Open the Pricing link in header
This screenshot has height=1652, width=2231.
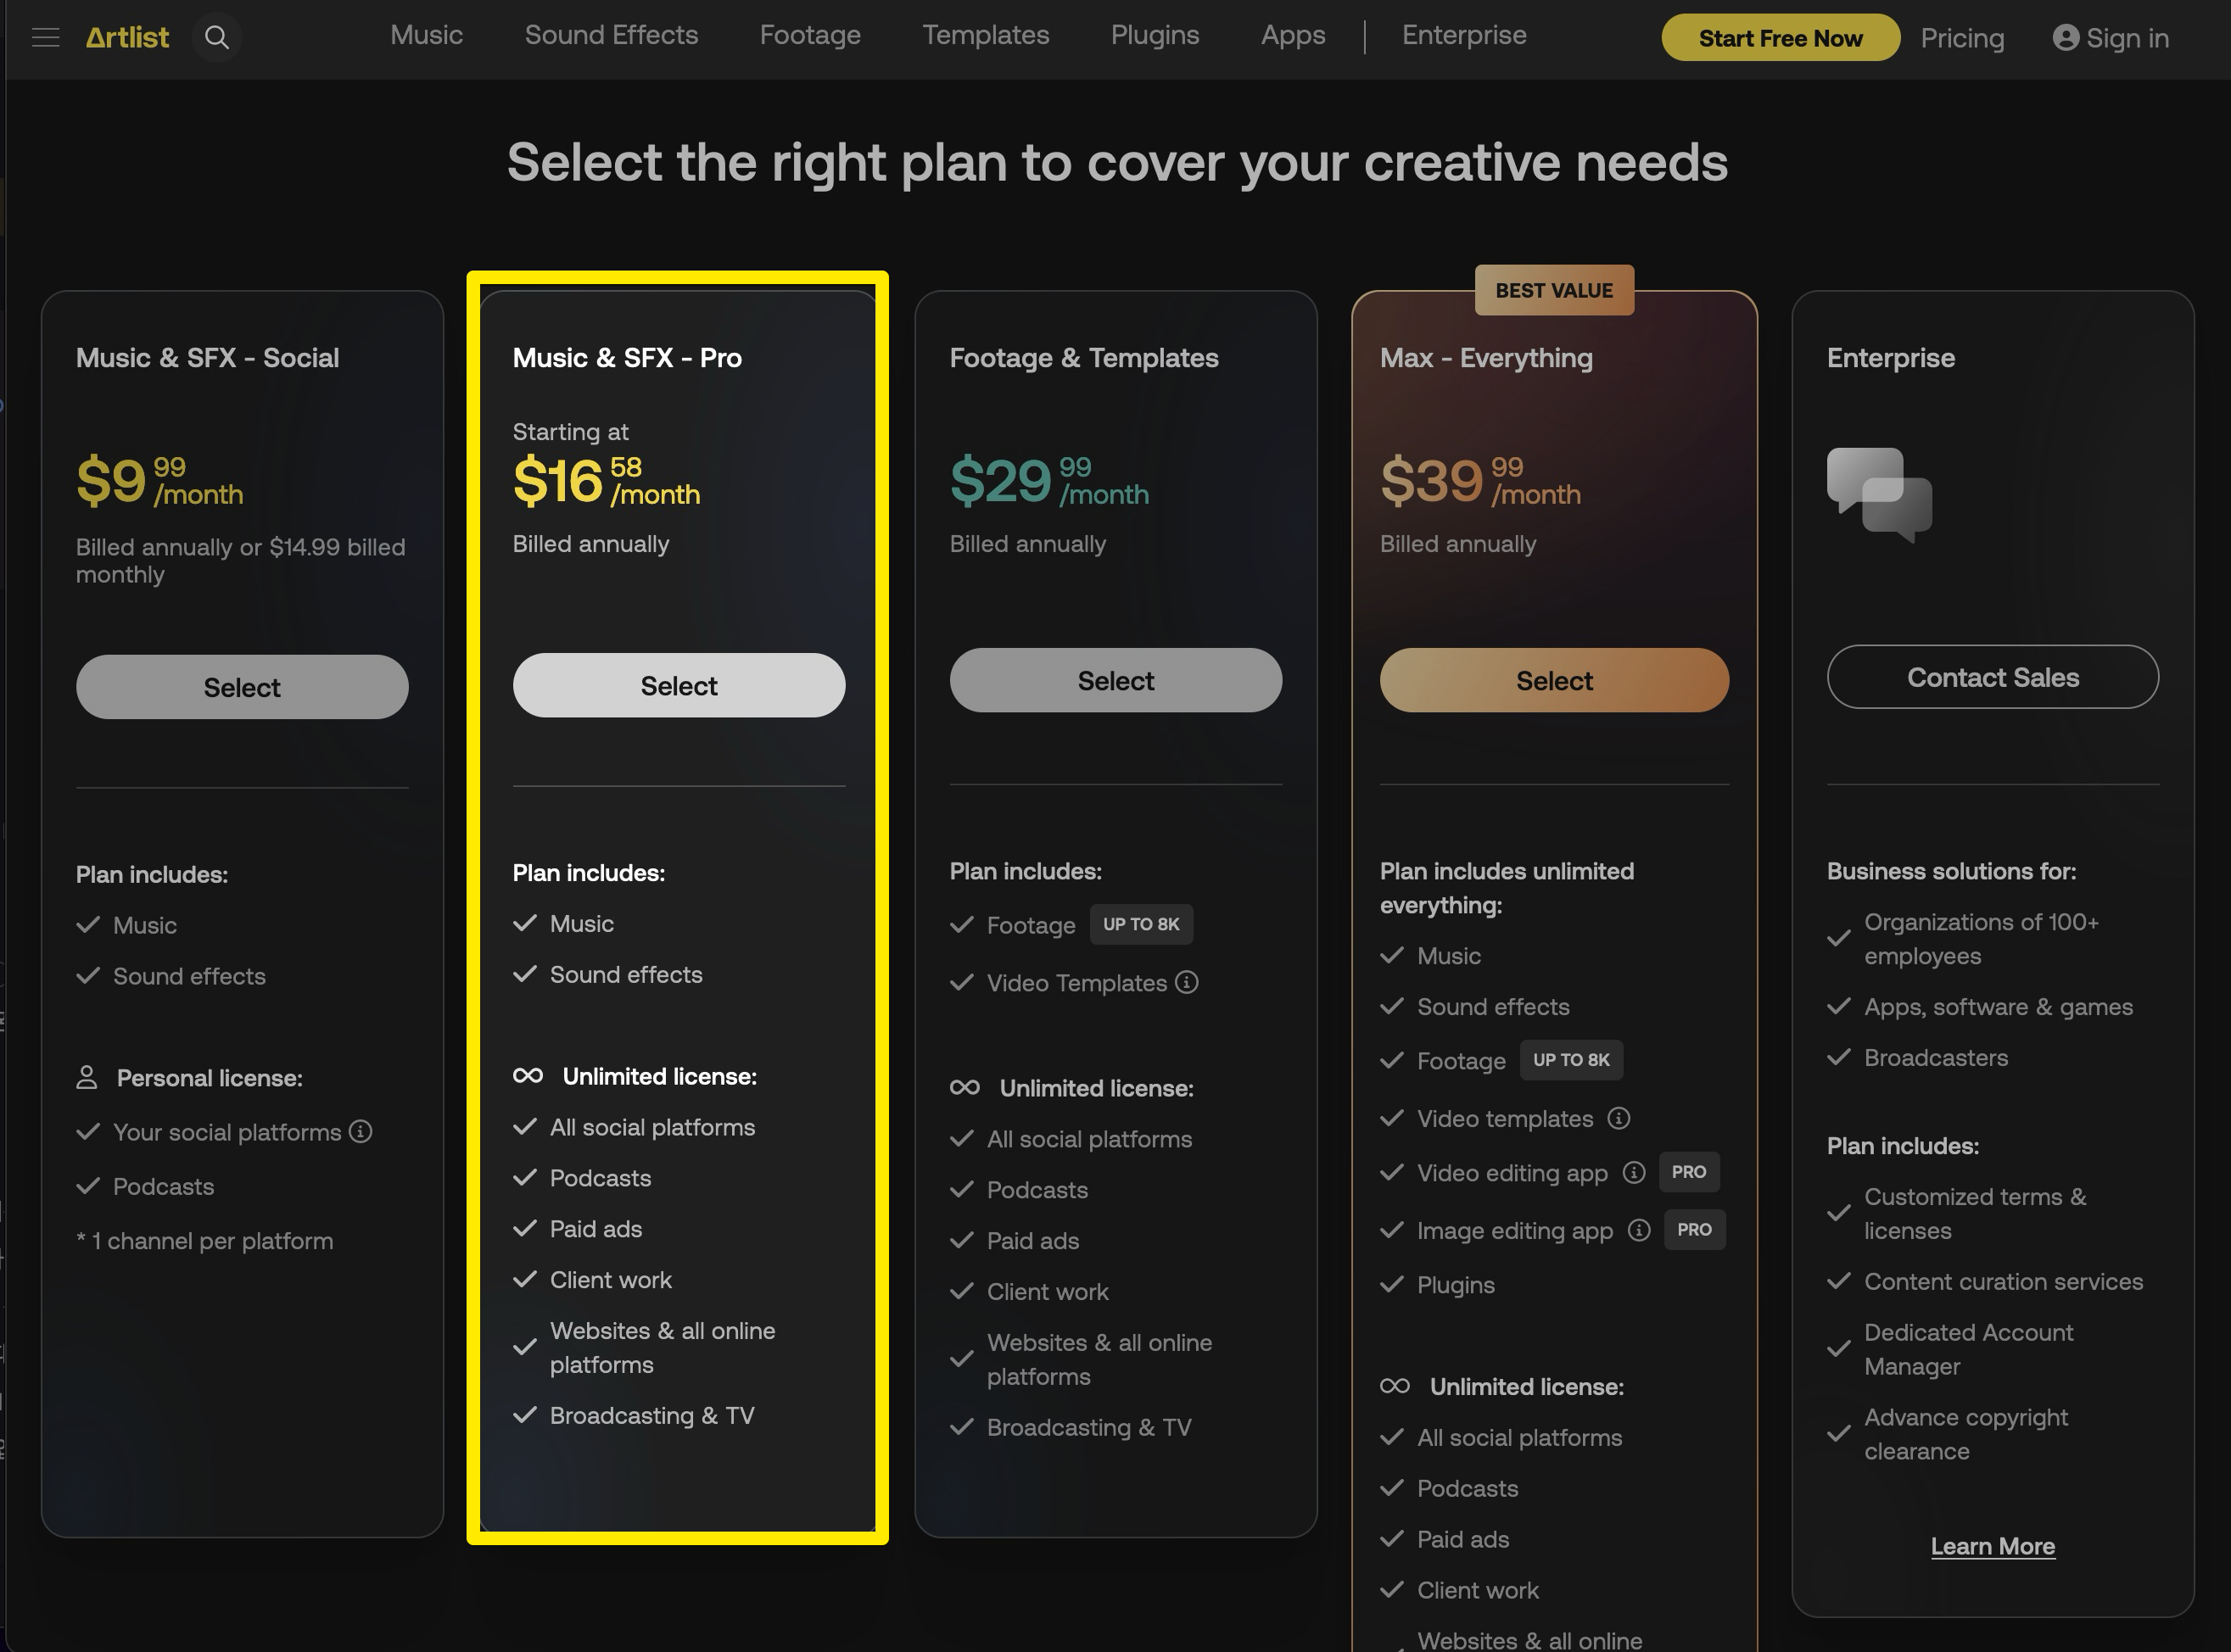[x=1961, y=38]
